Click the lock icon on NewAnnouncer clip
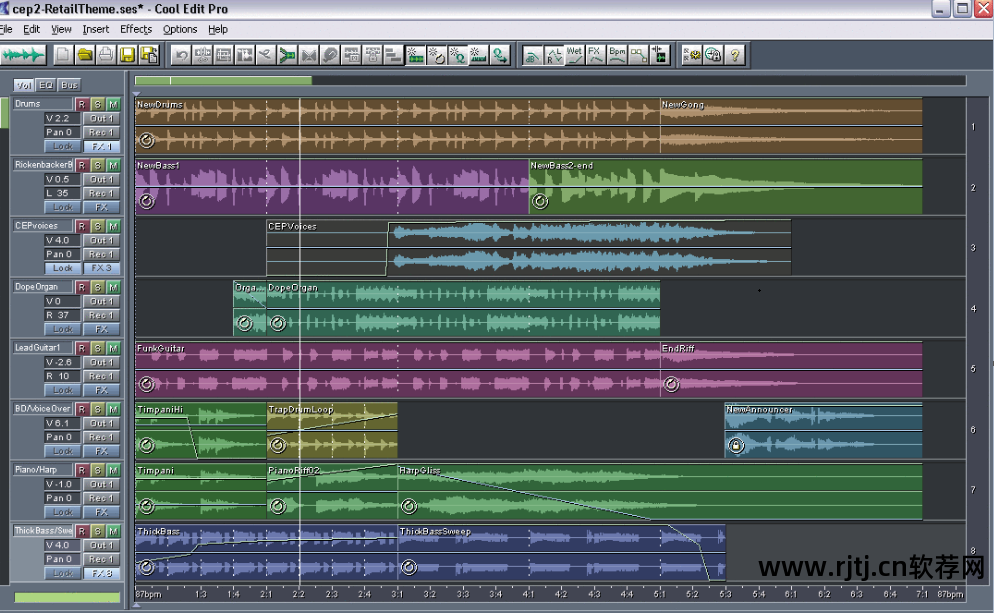This screenshot has width=994, height=613. pos(735,446)
